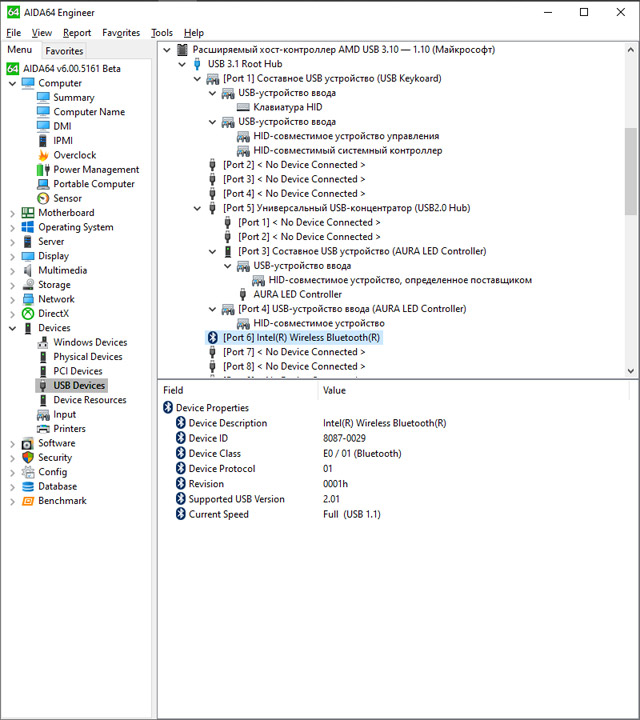Open the File menu
640x720 pixels.
pos(14,33)
